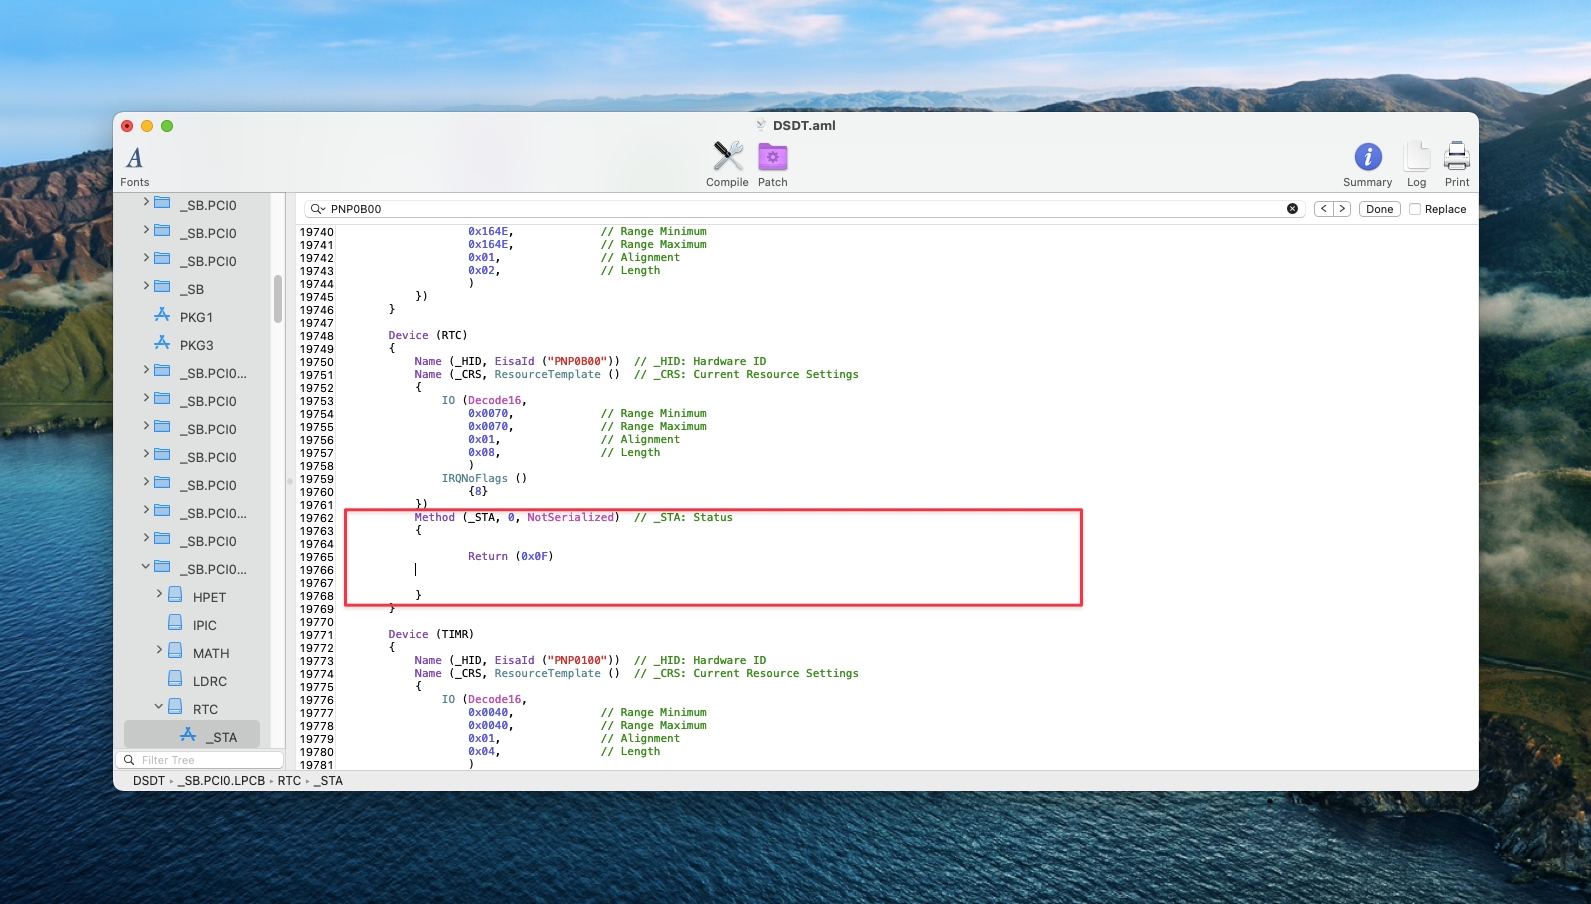Open the search options magnifier
Screen dimensions: 1591x904
pos(317,209)
